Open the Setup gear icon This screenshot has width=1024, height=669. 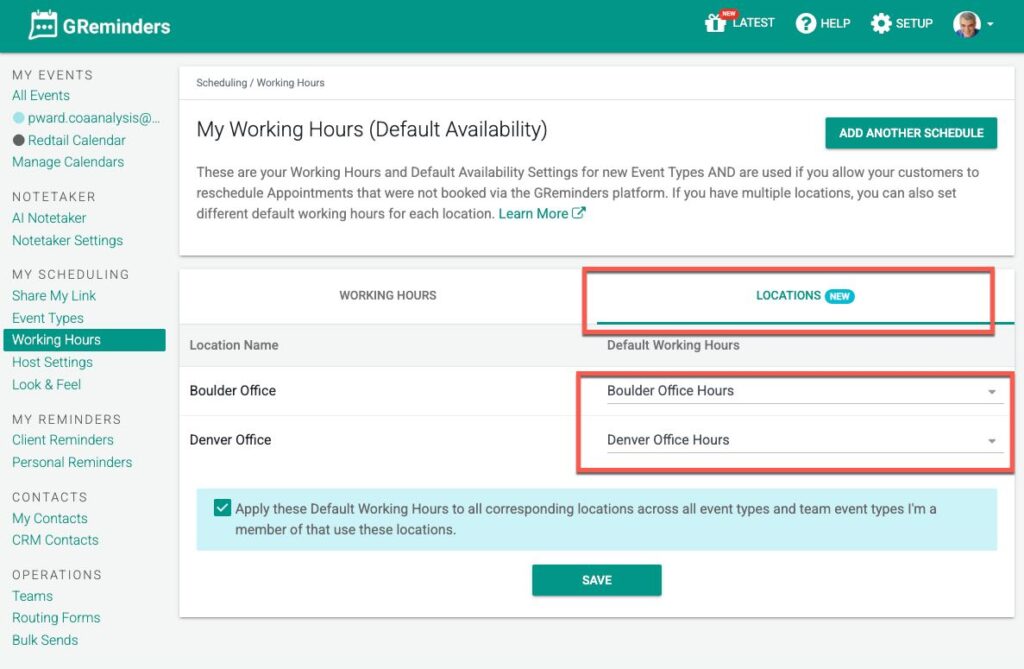click(x=881, y=24)
